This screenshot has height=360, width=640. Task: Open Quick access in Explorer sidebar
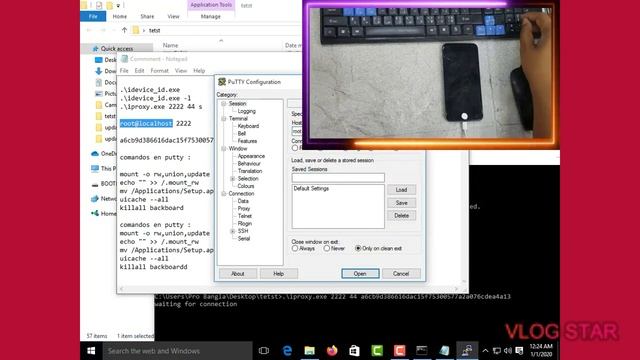(117, 49)
